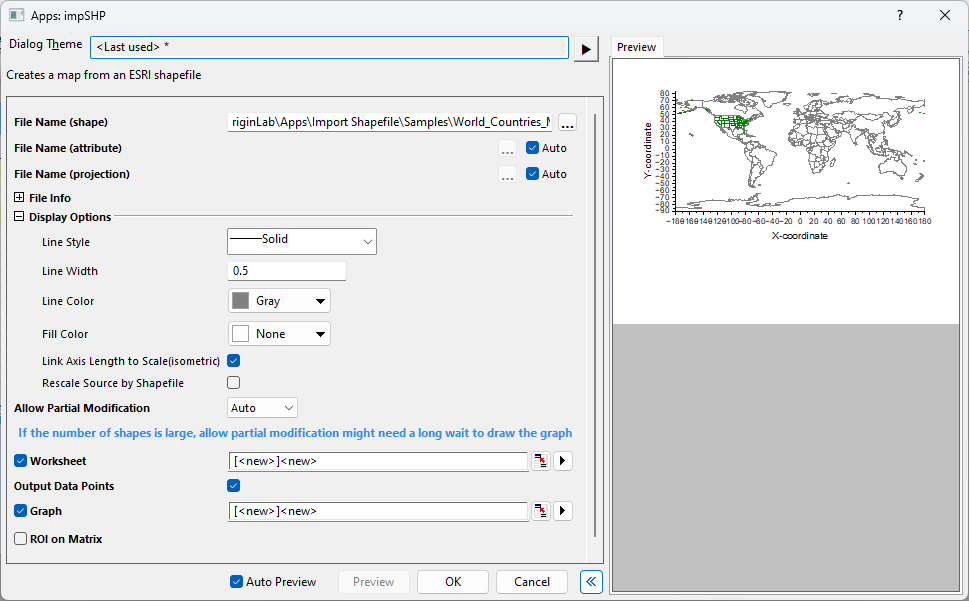969x601 pixels.
Task: Open the Graph flyout arrow
Action: [x=562, y=511]
